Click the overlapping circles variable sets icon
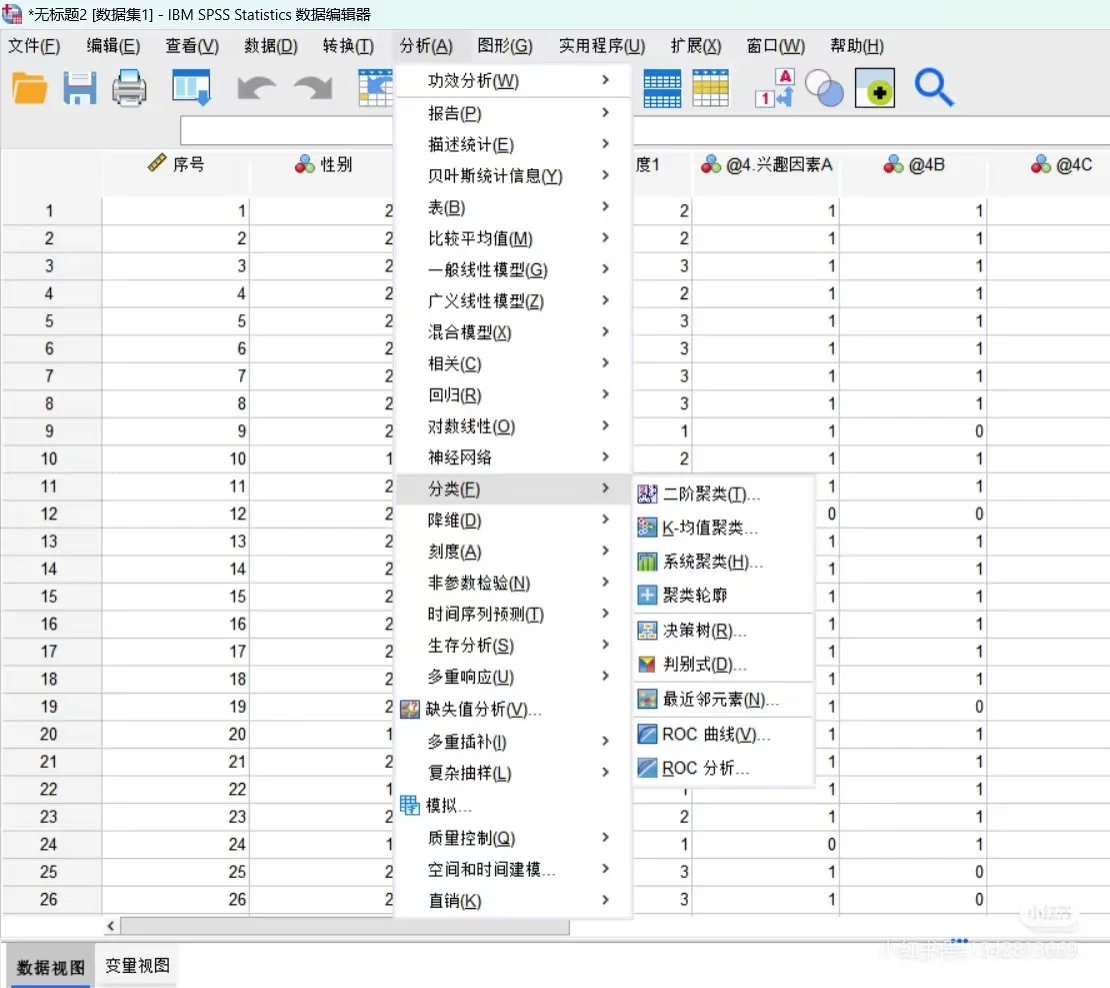The image size is (1110, 988). pos(825,88)
